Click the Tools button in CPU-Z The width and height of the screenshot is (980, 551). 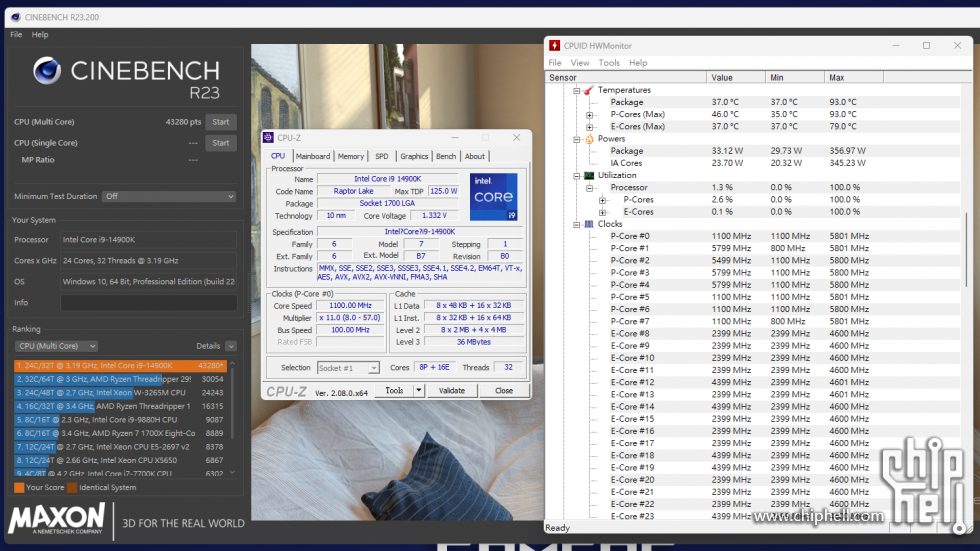394,390
